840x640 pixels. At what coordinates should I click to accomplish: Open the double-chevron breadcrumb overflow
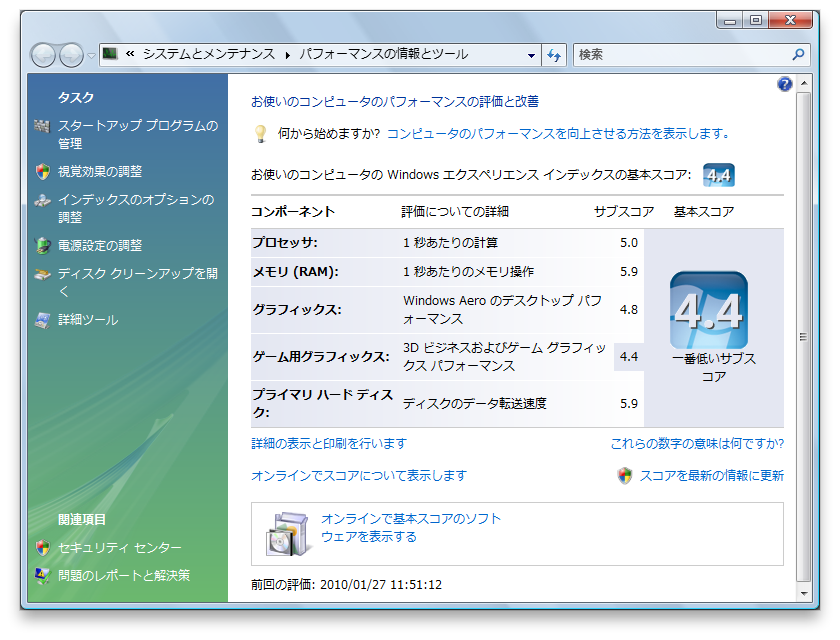130,54
